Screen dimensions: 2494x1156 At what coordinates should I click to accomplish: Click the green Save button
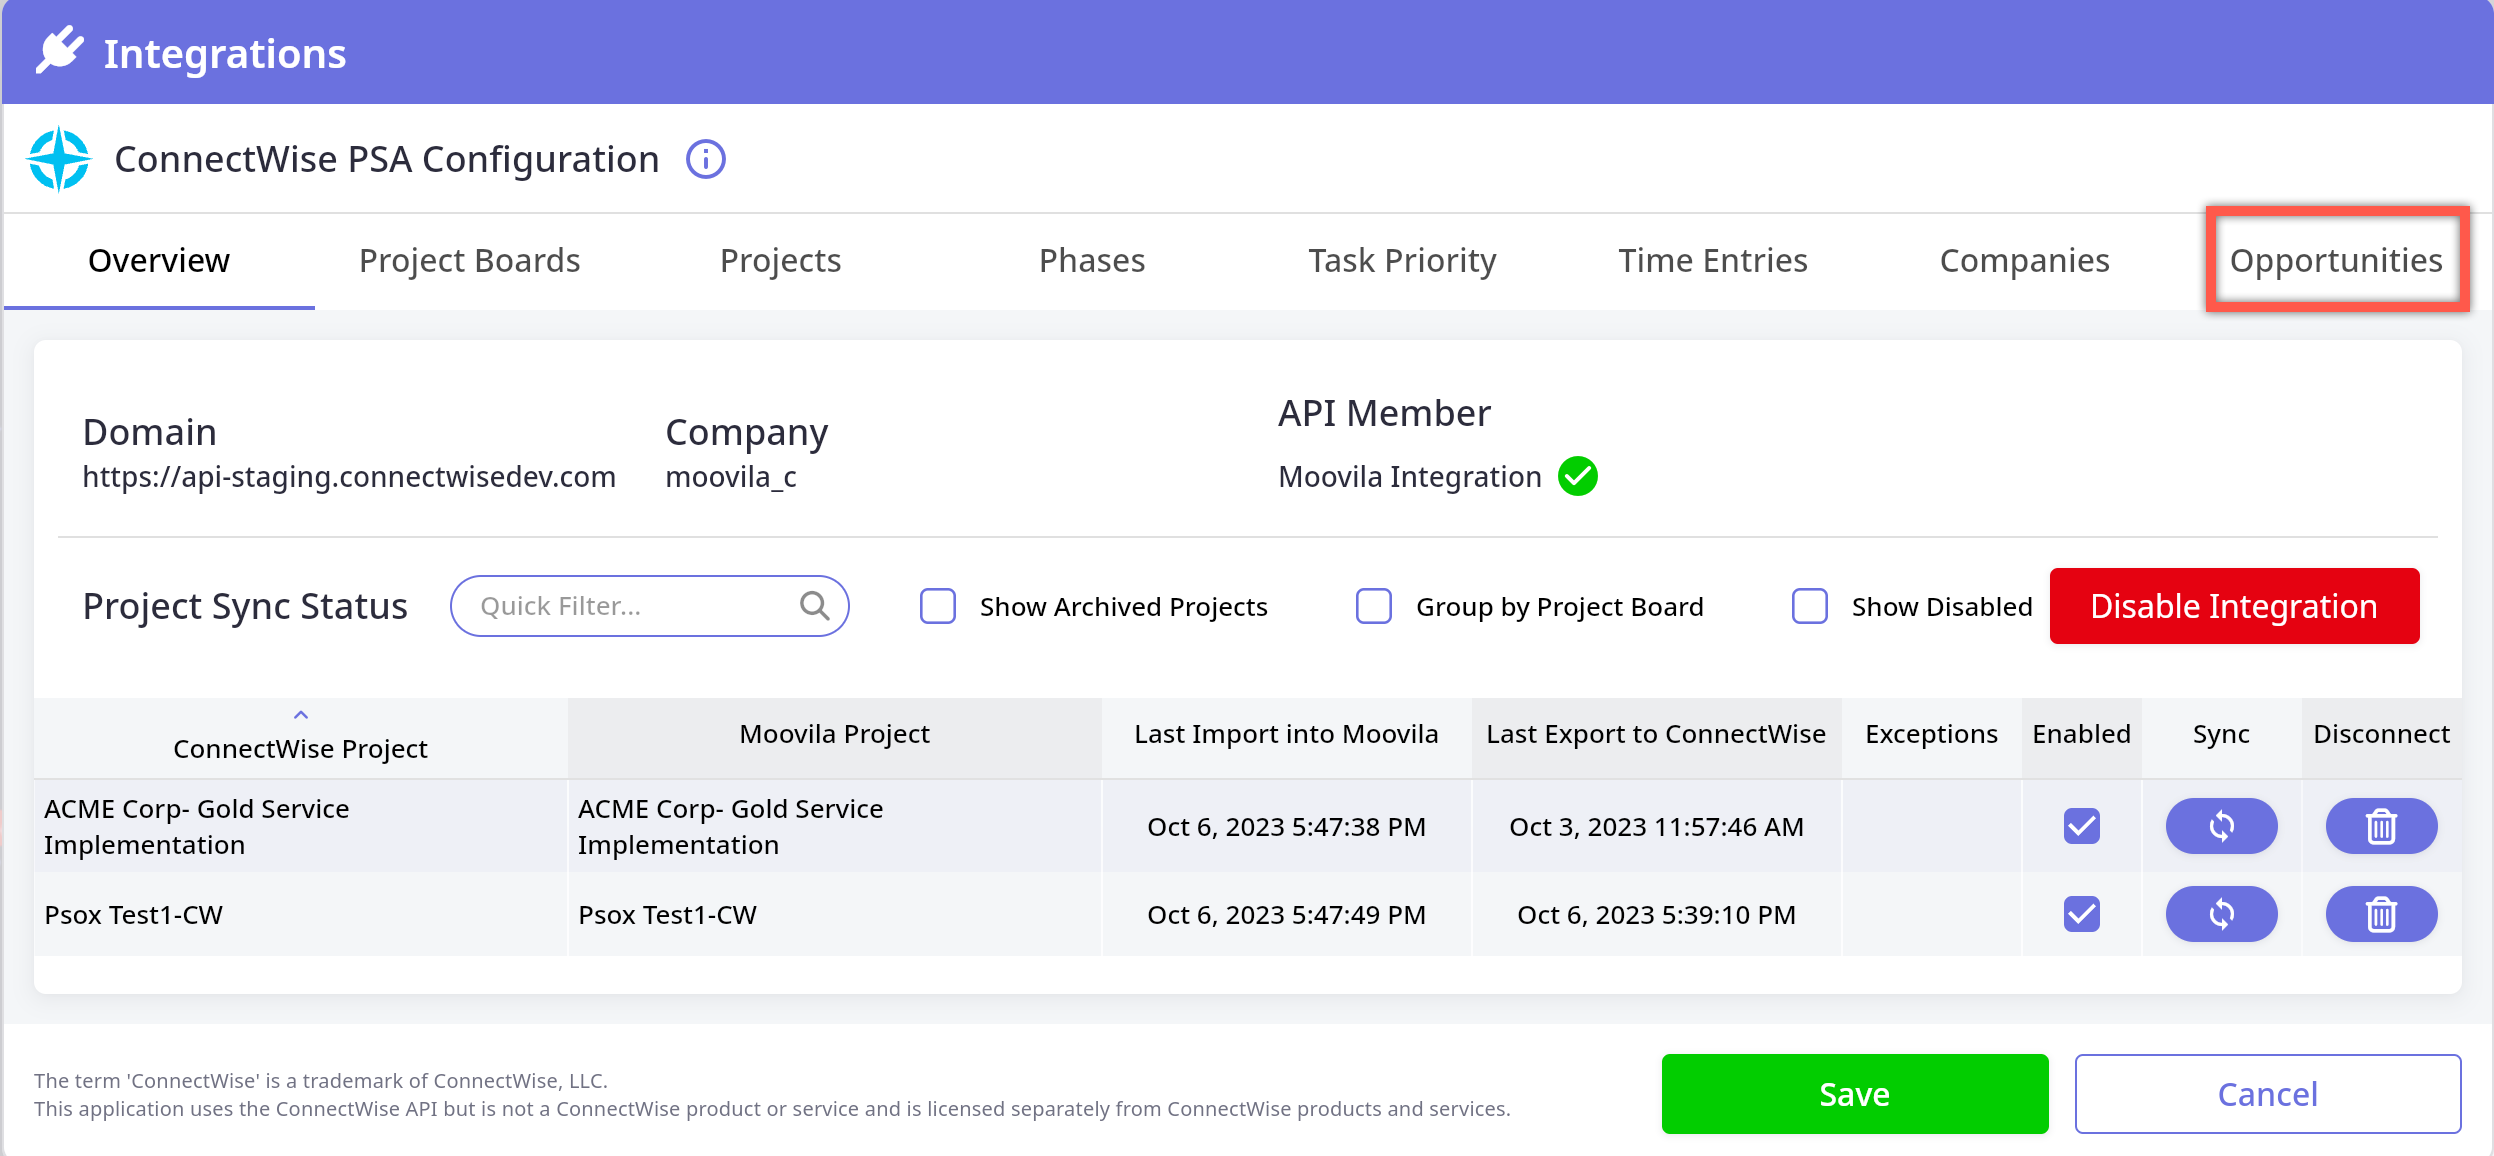(1854, 1094)
